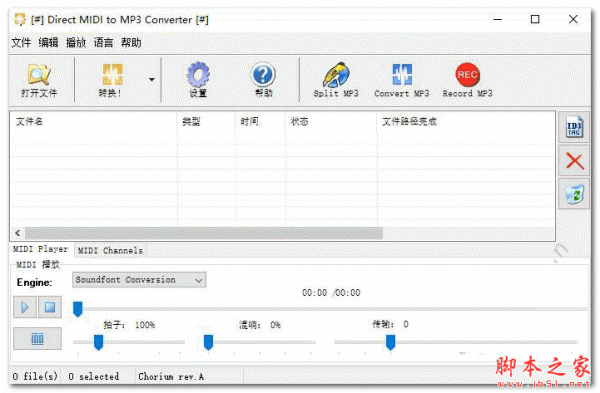This screenshot has width=600, height=393.
Task: Click the Time (时间) column header
Action: point(260,122)
